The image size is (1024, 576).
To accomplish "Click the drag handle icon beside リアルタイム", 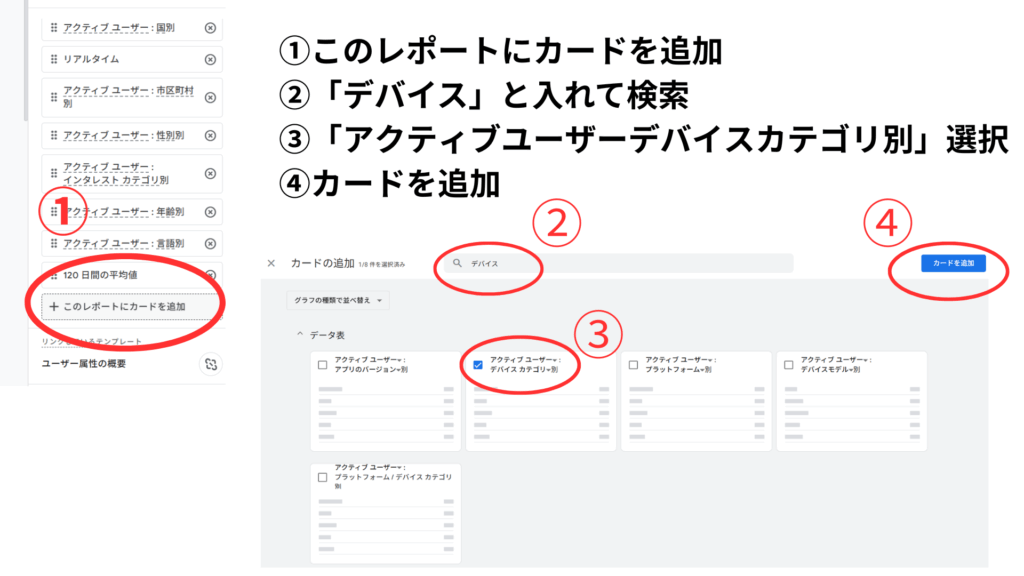I will [53, 60].
